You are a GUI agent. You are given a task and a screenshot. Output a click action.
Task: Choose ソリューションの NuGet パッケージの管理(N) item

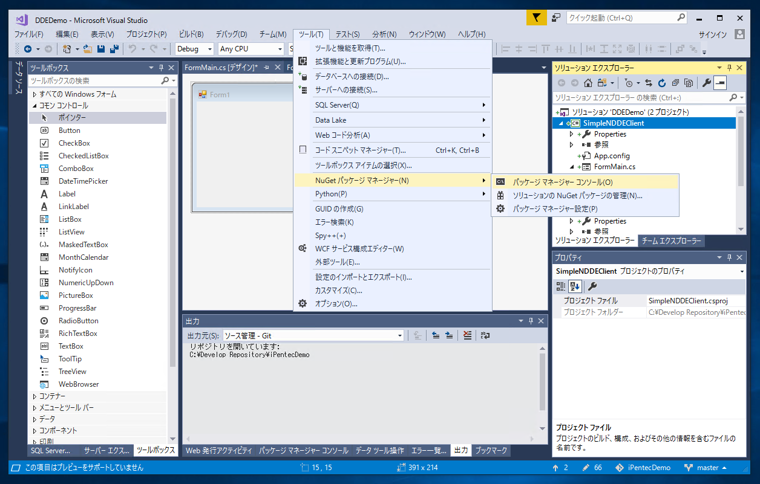tap(585, 196)
